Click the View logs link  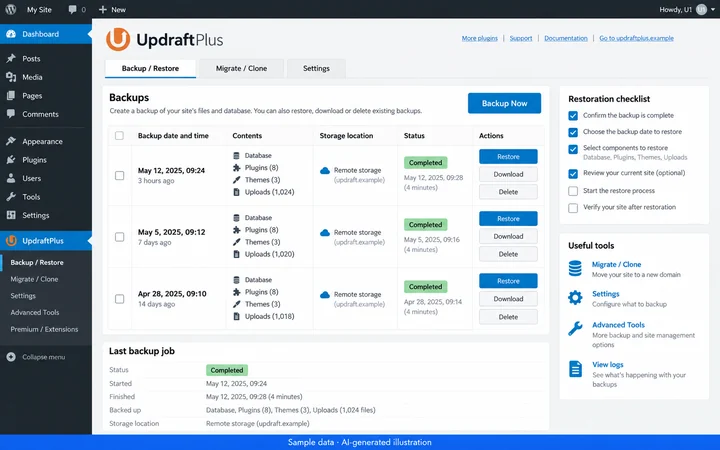pos(608,365)
